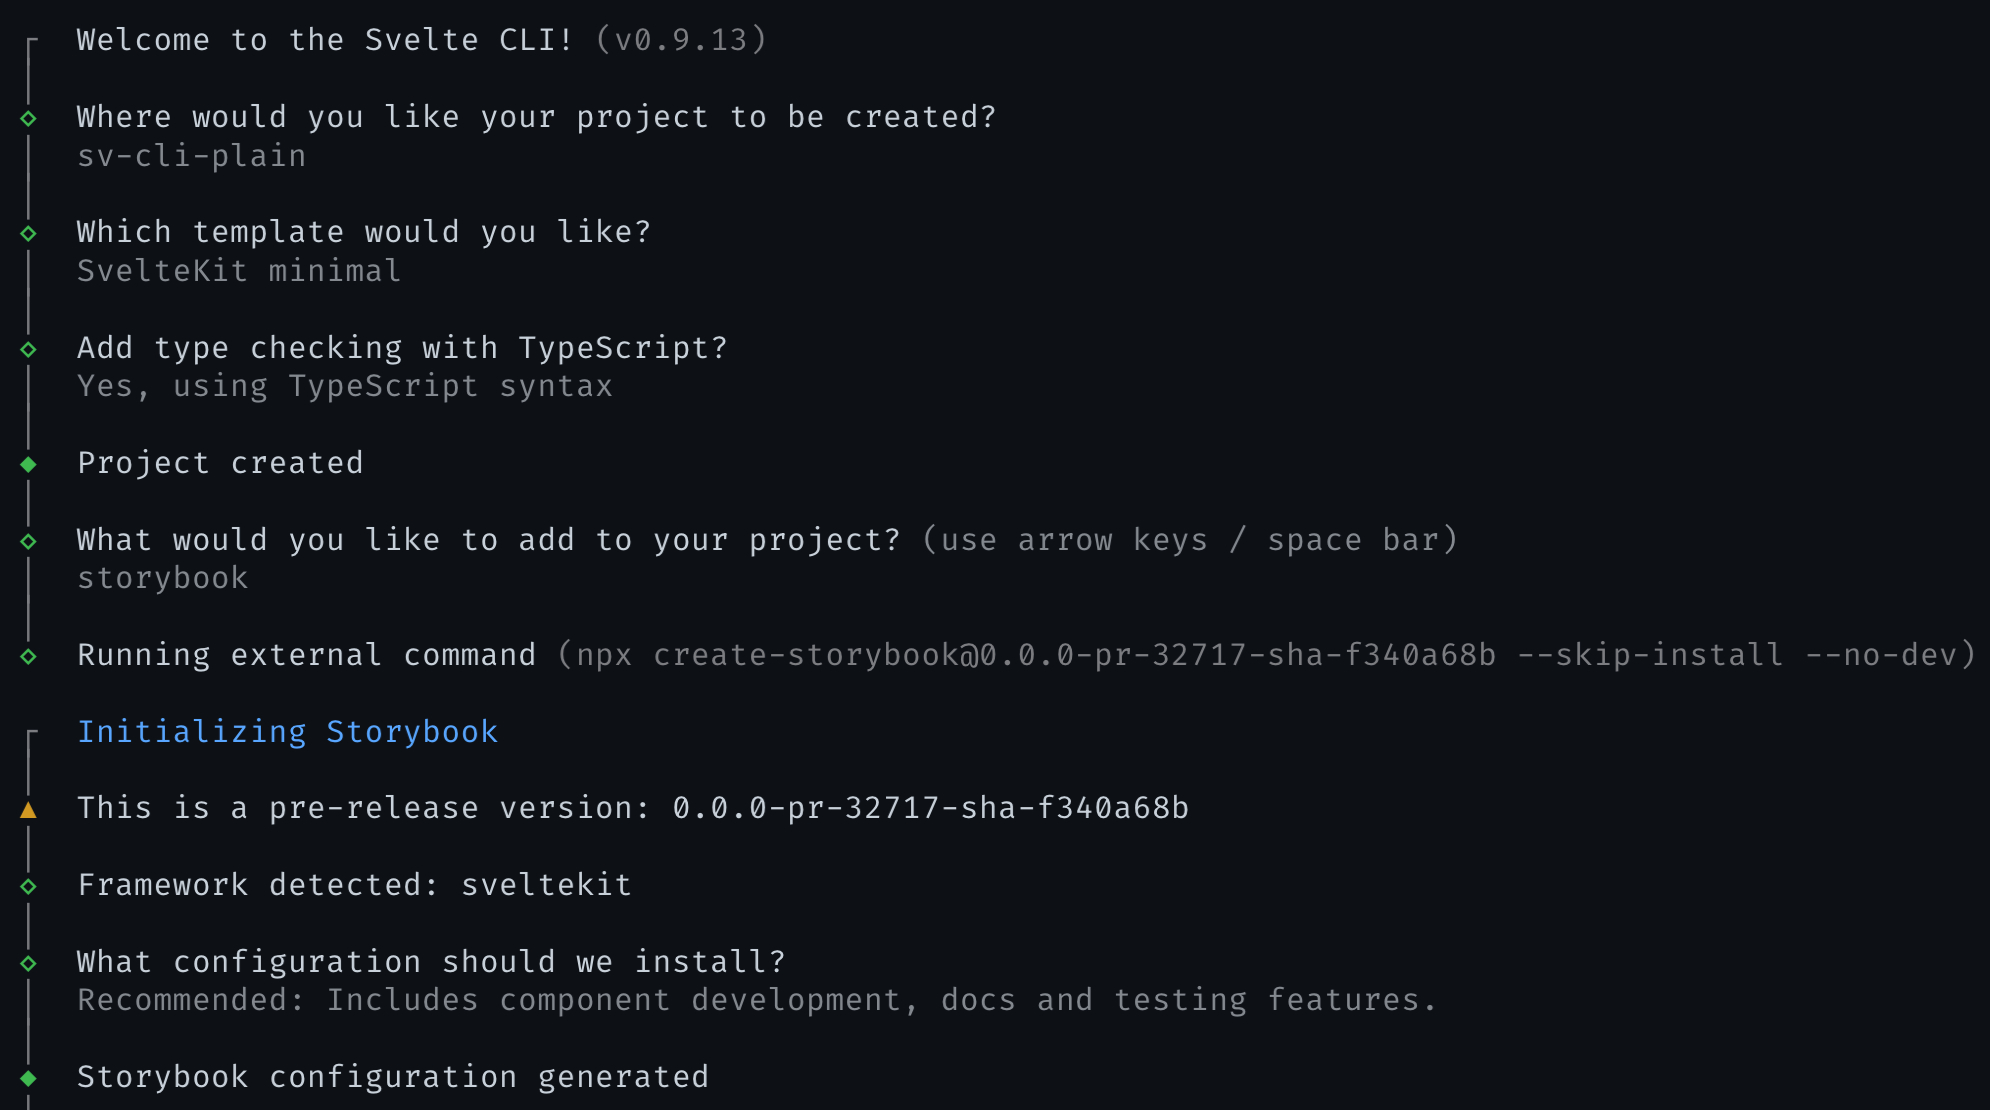1990x1110 pixels.
Task: Click the blue "Initializing Storybook" heading
Action: [x=288, y=732]
